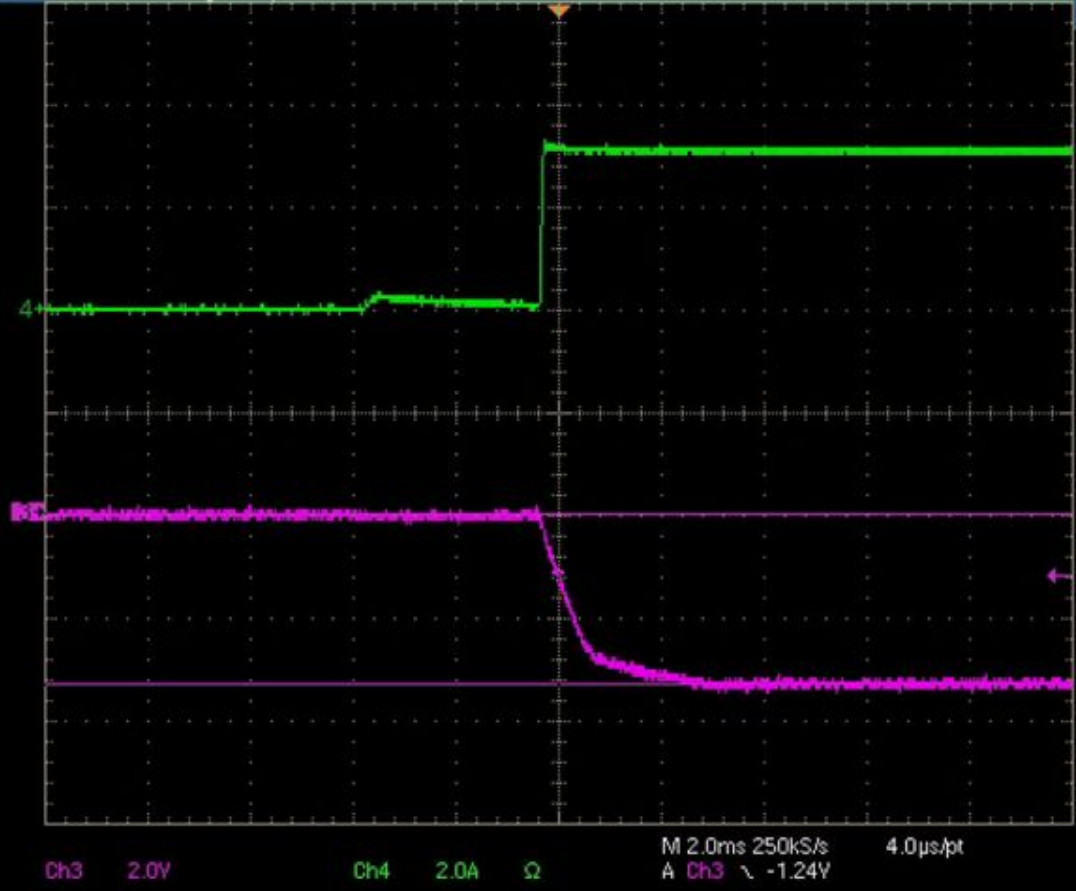Screen dimensions: 1076x891
Task: Select the upper horizontal magenta cursor line
Action: pos(800,515)
